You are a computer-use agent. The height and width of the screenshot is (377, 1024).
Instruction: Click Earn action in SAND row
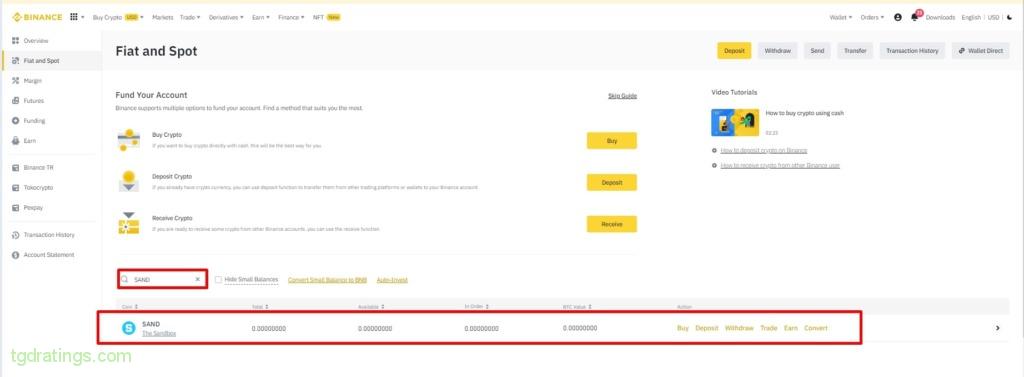coord(791,328)
